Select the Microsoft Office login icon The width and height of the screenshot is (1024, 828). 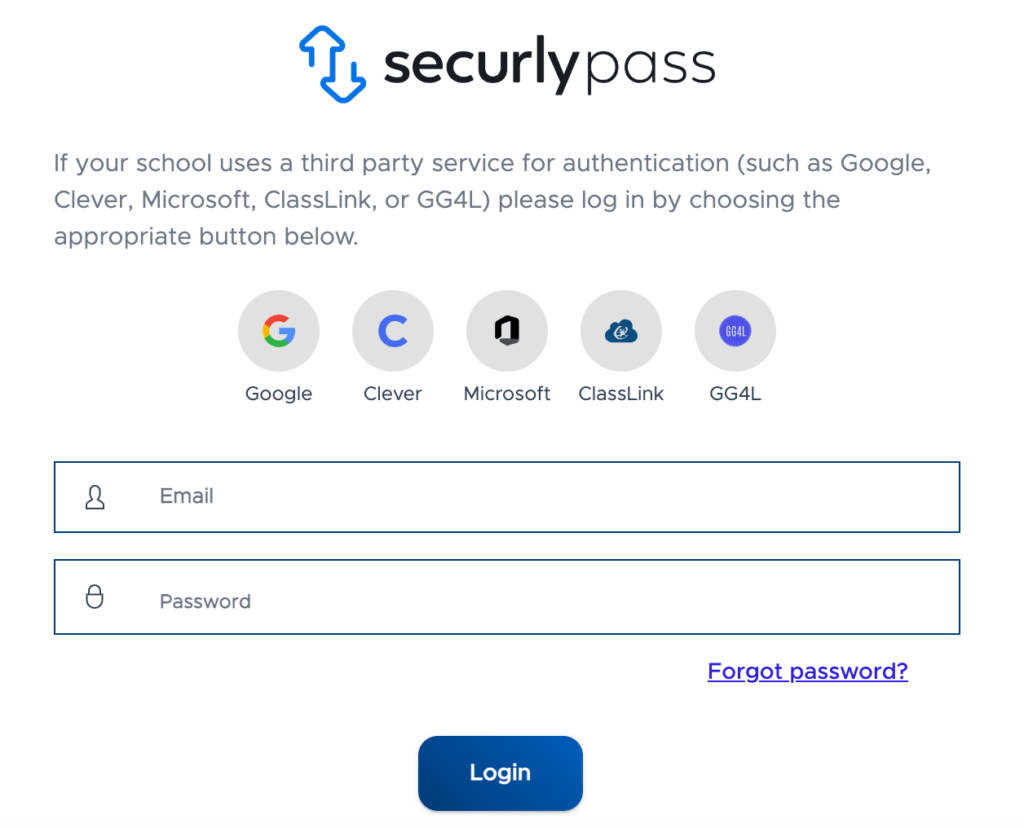tap(507, 331)
